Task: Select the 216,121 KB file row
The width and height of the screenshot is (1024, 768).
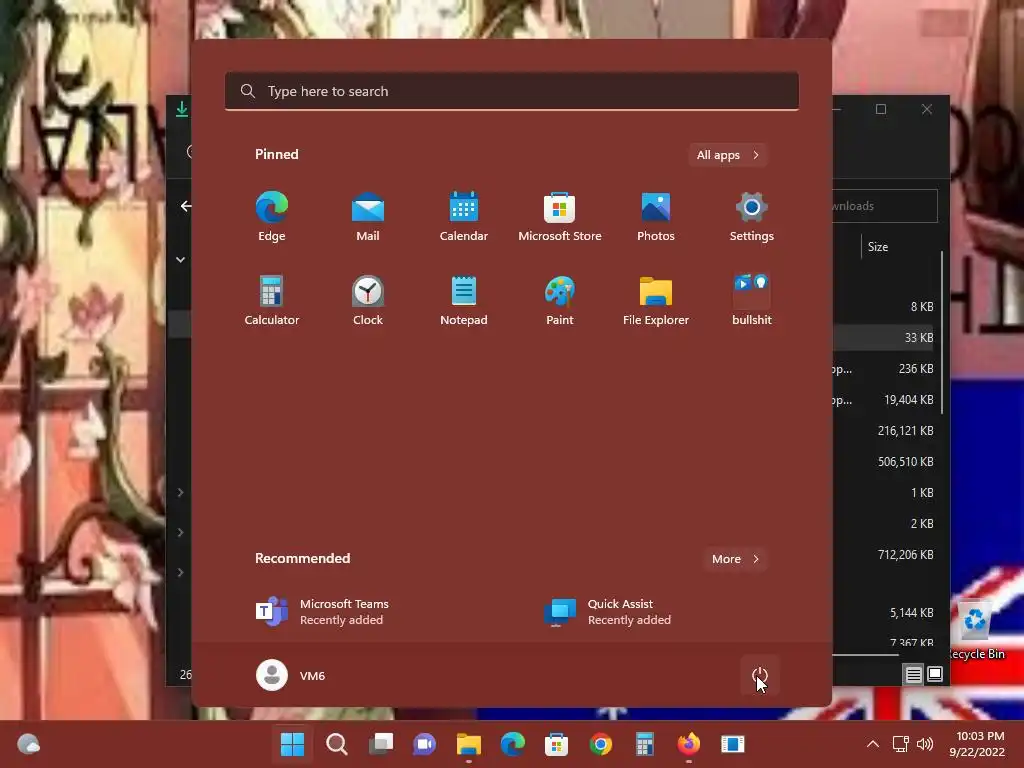Action: click(x=883, y=430)
